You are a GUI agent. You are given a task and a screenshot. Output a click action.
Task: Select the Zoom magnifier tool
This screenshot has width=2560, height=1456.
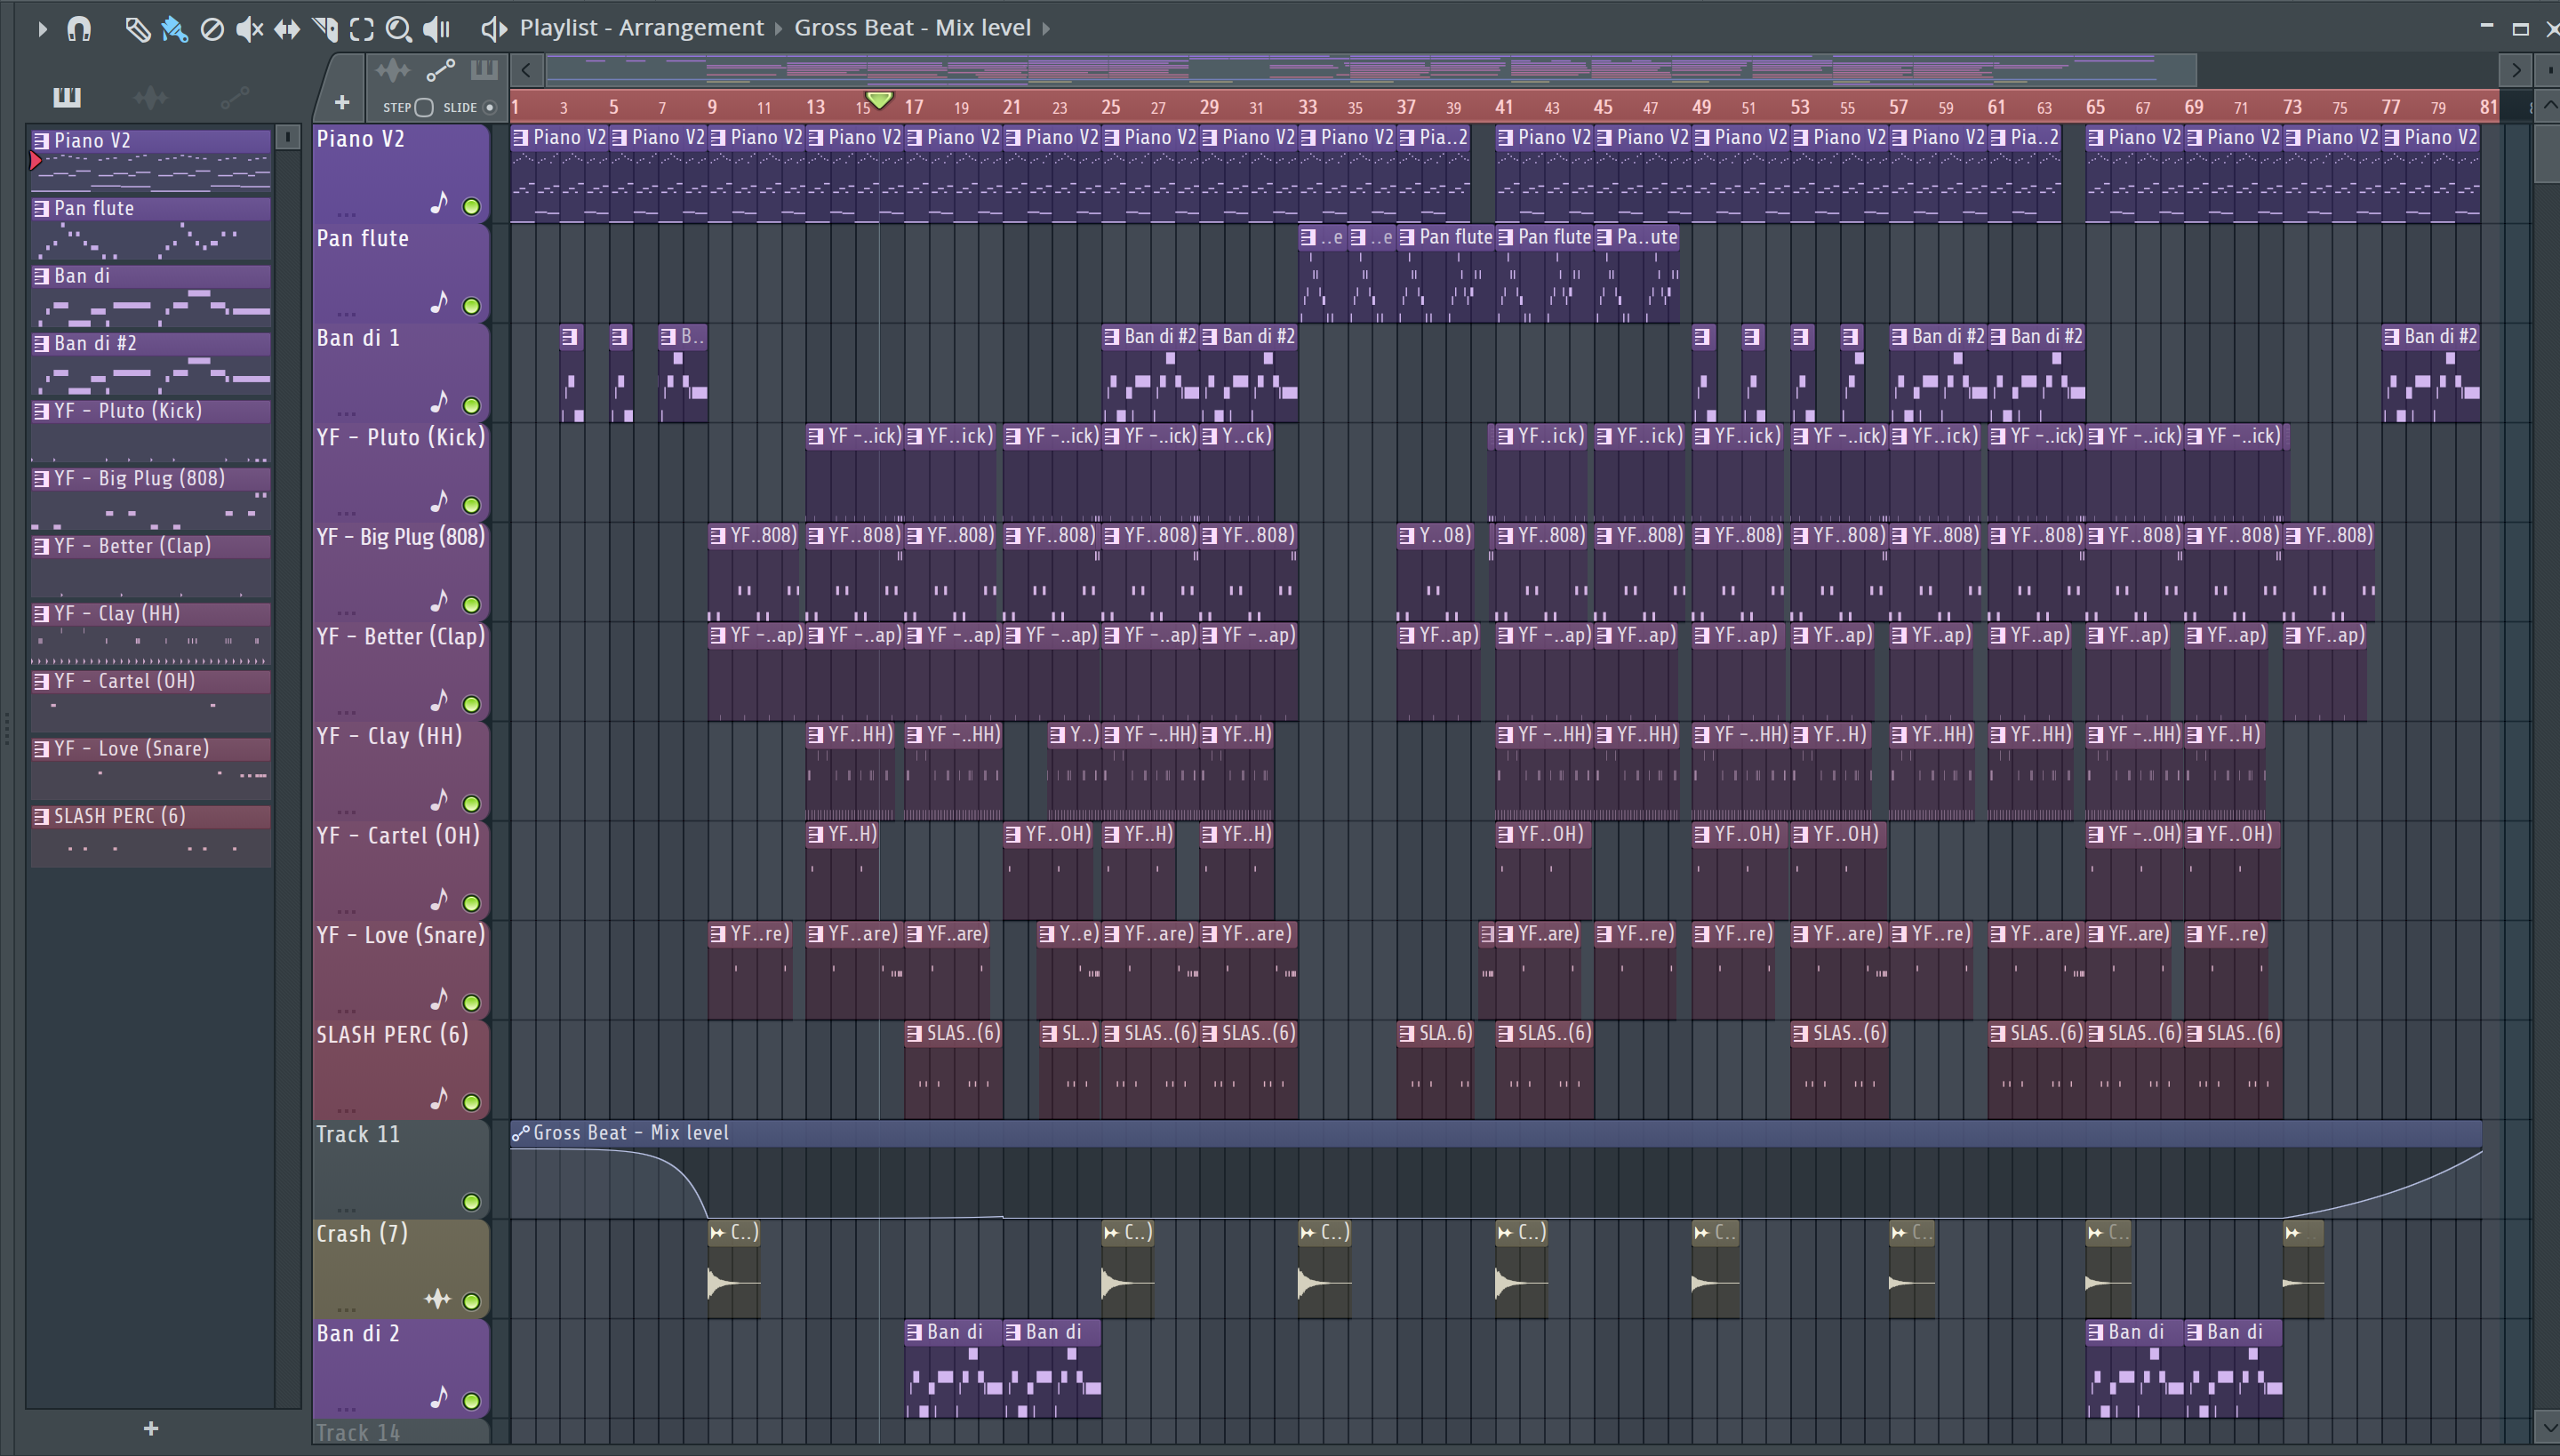(399, 29)
